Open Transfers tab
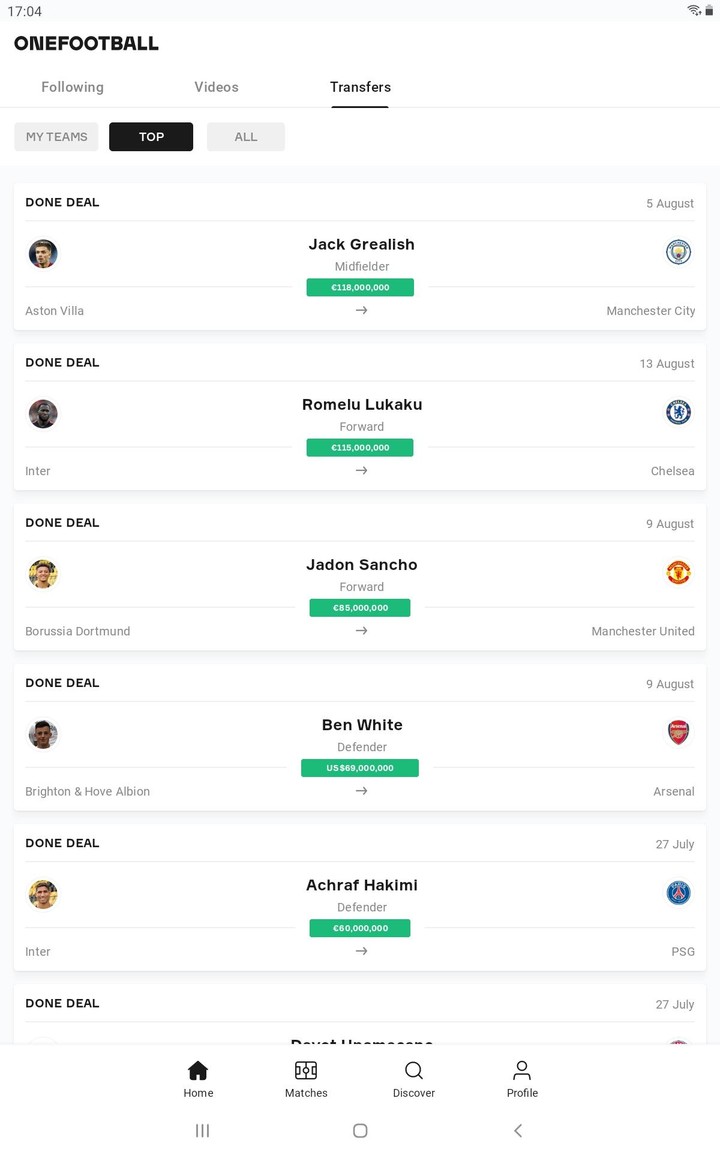The height and width of the screenshot is (1152, 720). click(360, 87)
